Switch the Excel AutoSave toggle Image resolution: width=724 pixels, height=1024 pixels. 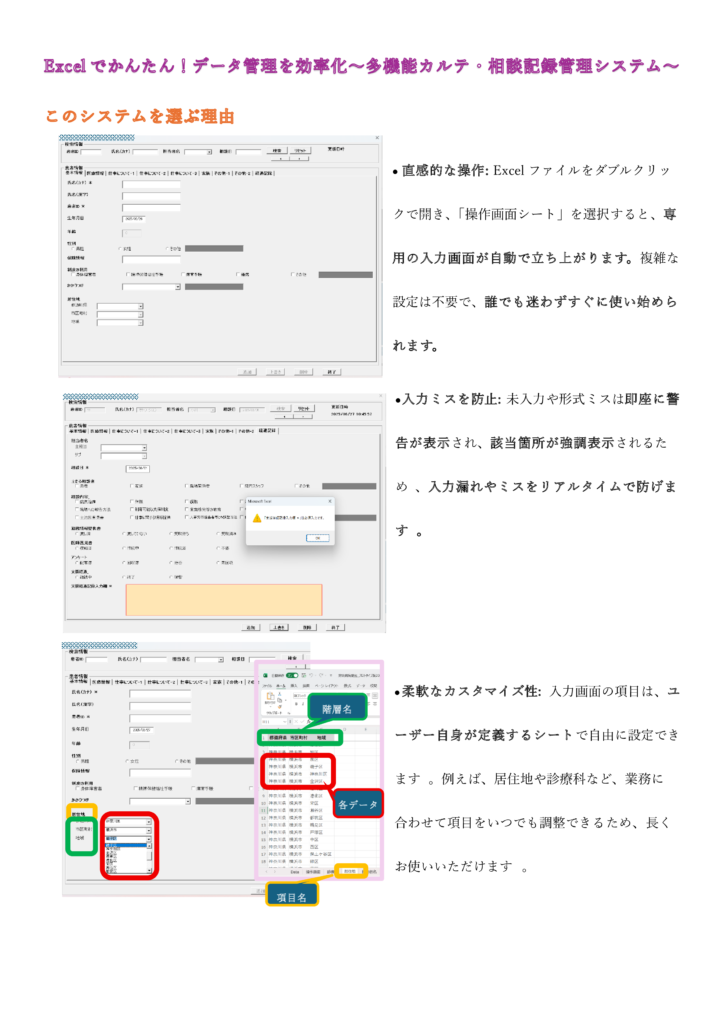click(292, 676)
